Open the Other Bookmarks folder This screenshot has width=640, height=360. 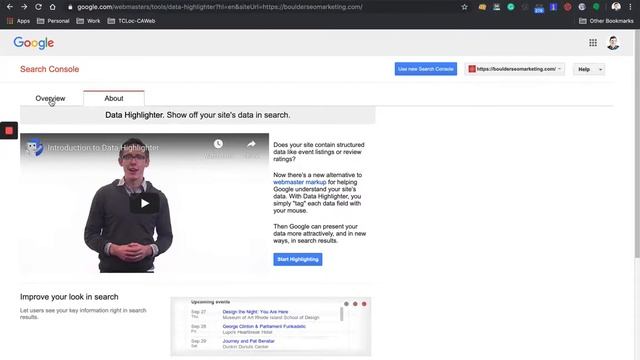coord(606,21)
